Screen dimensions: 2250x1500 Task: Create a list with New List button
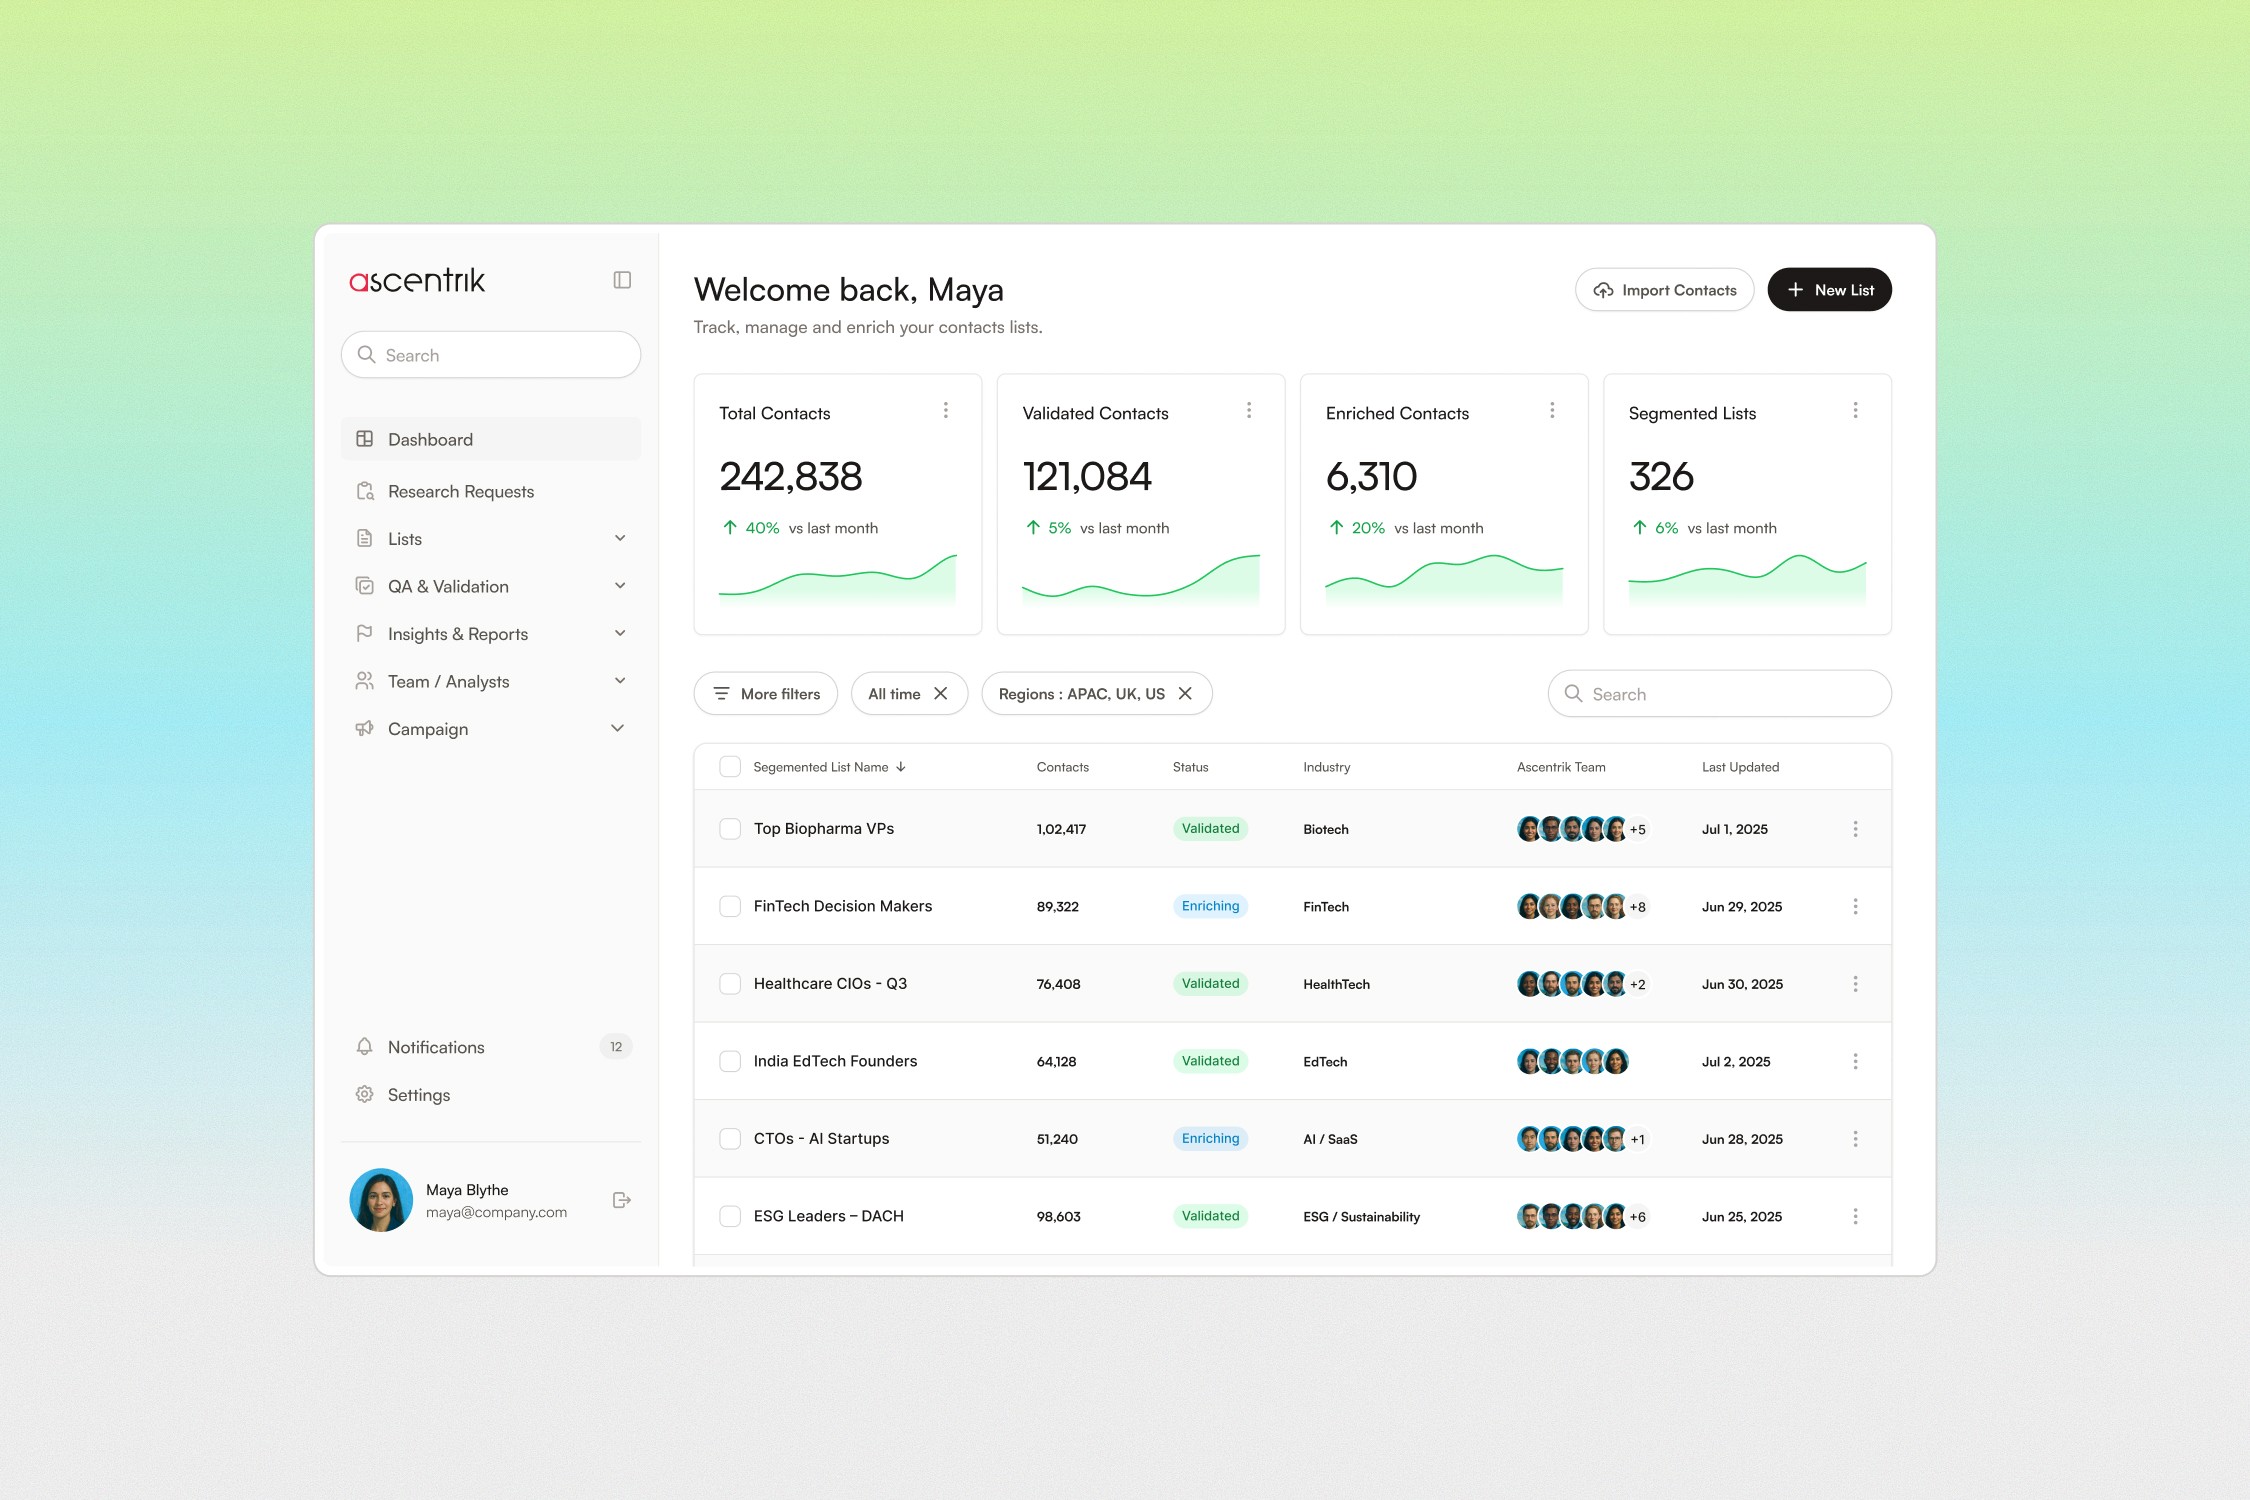1829,290
